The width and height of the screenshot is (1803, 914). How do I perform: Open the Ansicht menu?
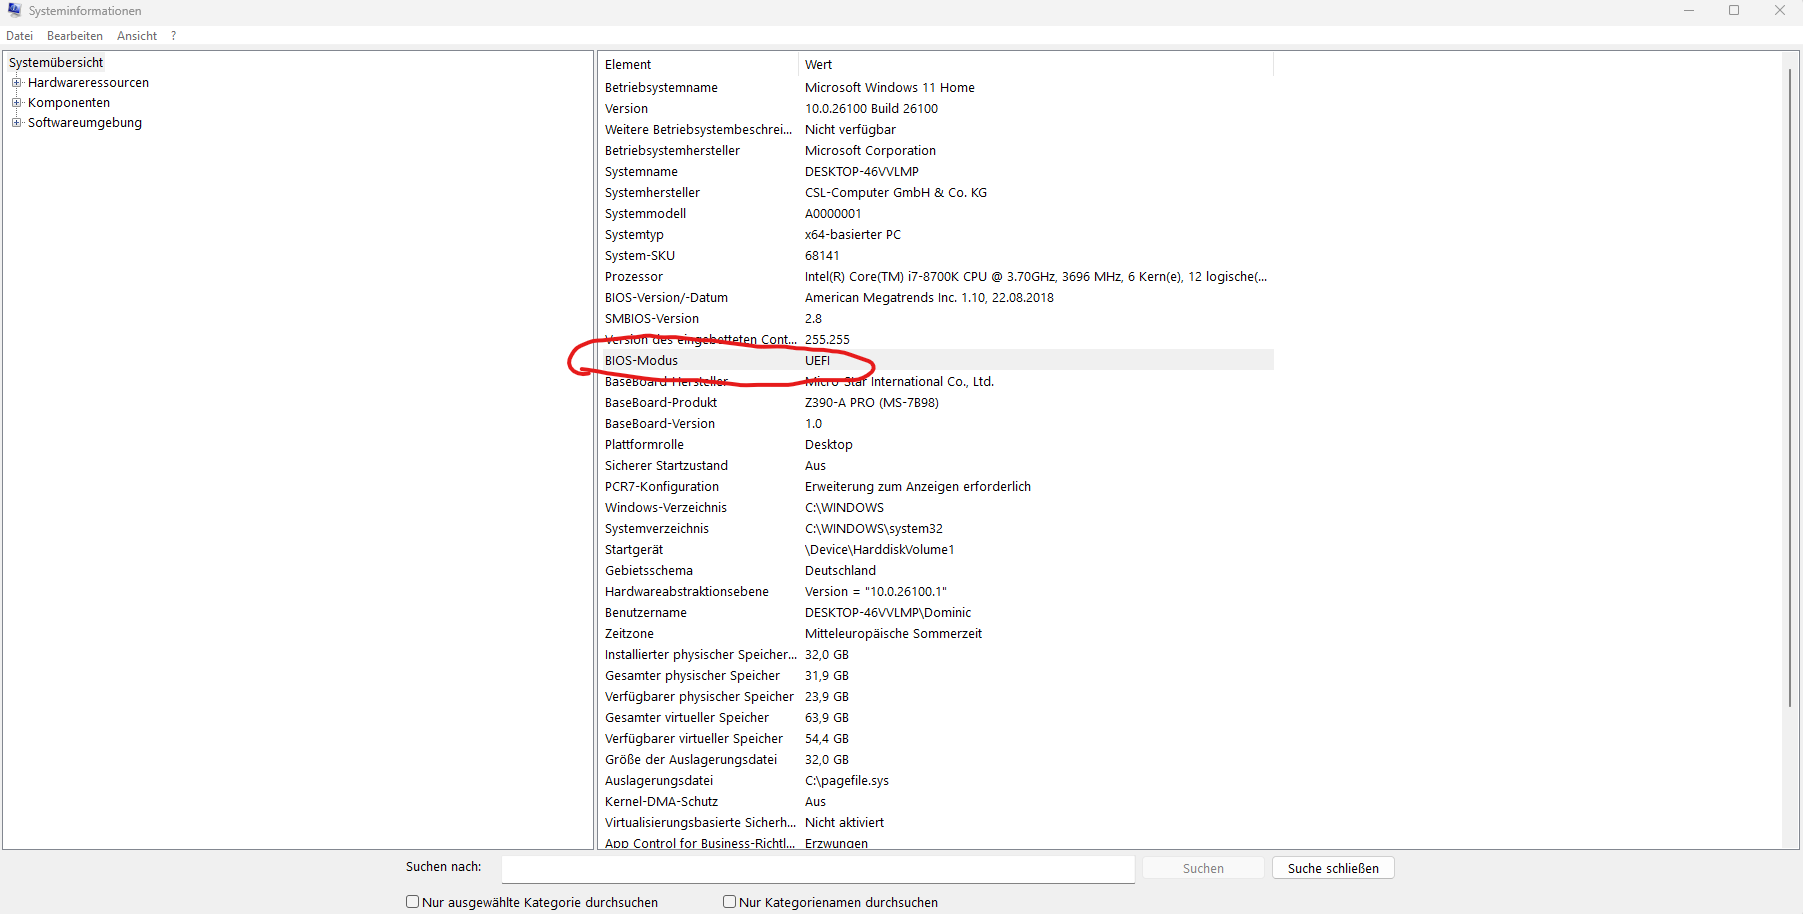coord(137,36)
